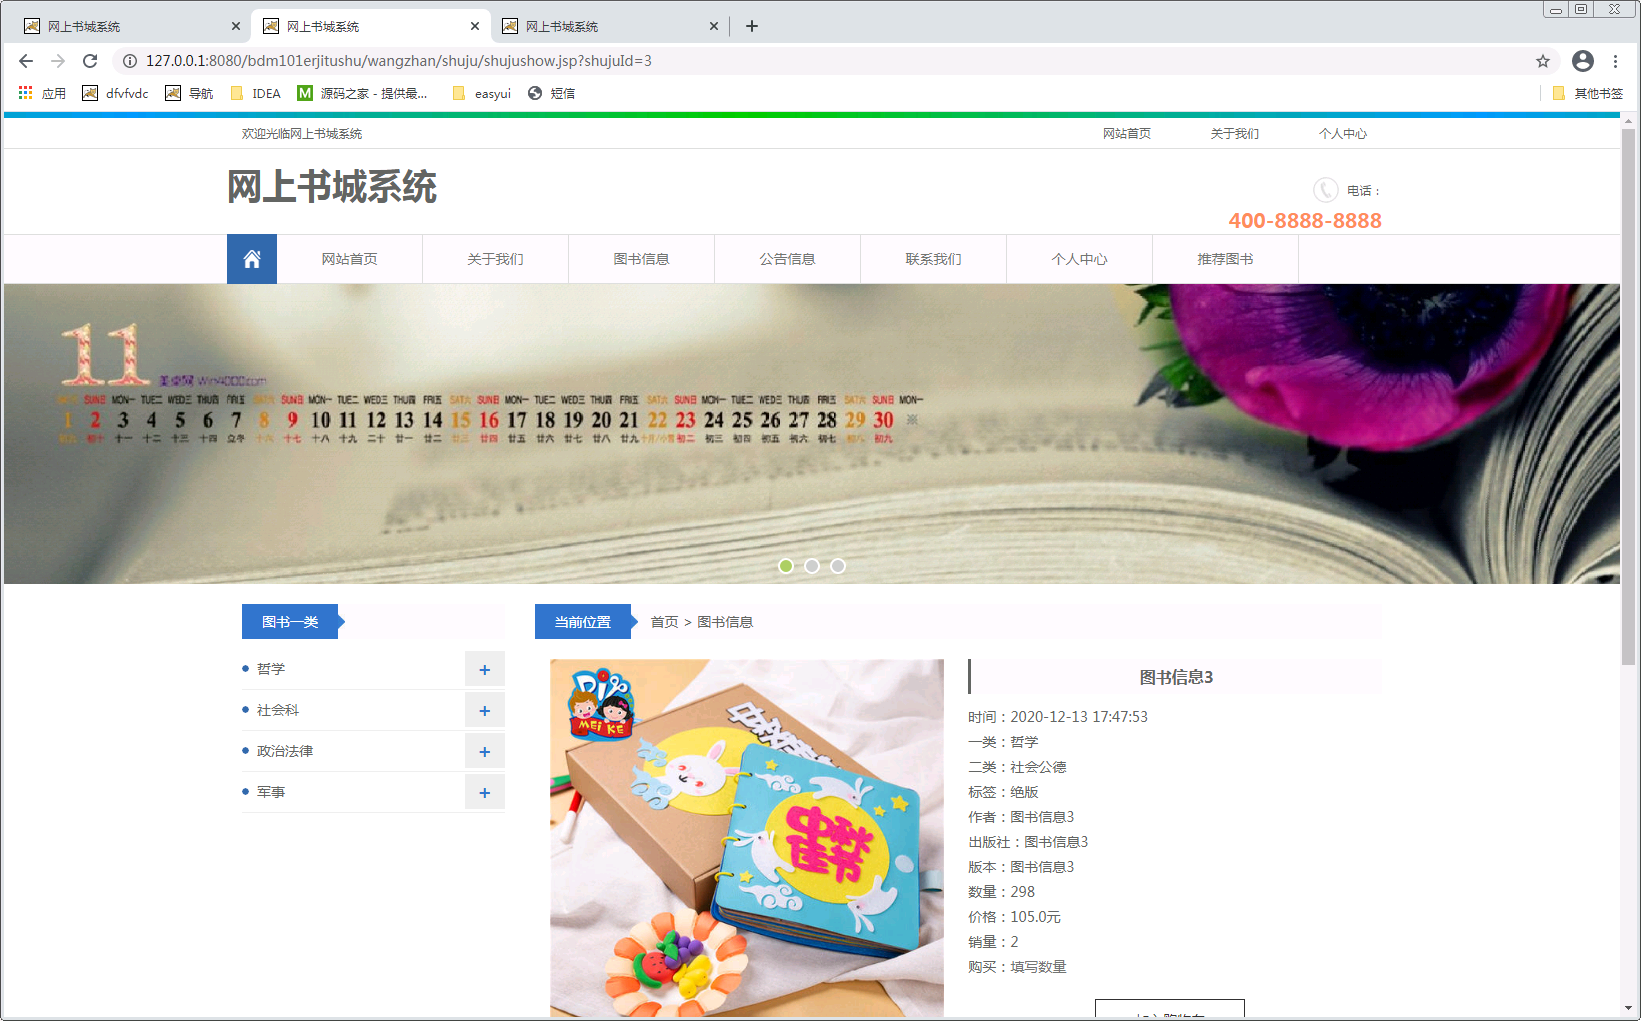Click the browser forward arrow
The width and height of the screenshot is (1641, 1021).
(x=58, y=61)
